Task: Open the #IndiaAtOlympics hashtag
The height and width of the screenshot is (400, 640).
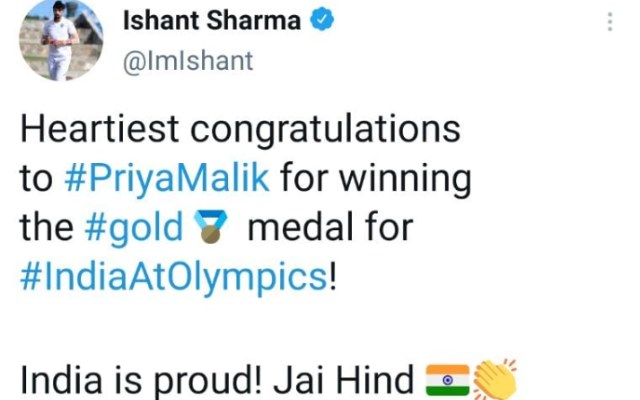Action: coord(174,278)
